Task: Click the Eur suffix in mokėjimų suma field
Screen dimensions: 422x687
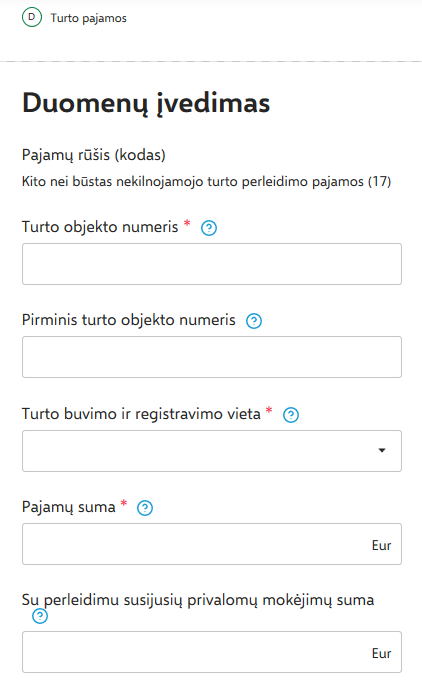Action: (x=381, y=653)
